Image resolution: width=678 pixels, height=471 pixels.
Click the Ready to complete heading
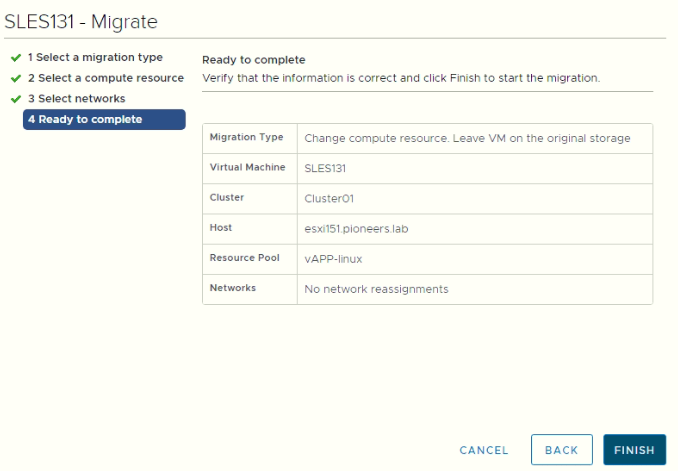click(x=253, y=60)
